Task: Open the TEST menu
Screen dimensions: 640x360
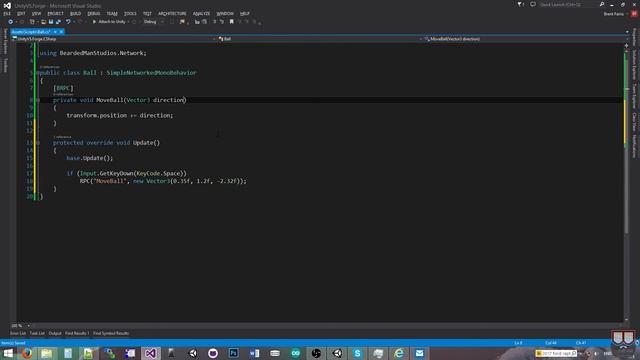Action: tap(147, 13)
